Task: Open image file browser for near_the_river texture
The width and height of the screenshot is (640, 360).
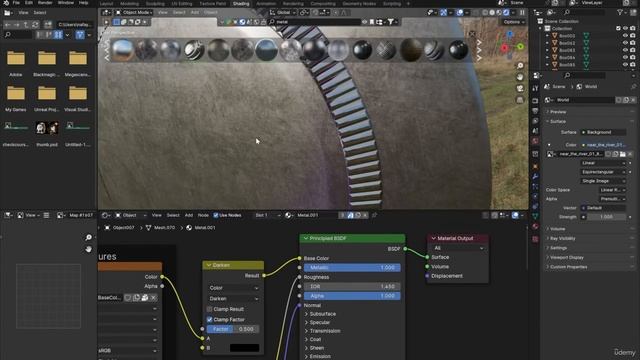Action: pyautogui.click(x=622, y=154)
